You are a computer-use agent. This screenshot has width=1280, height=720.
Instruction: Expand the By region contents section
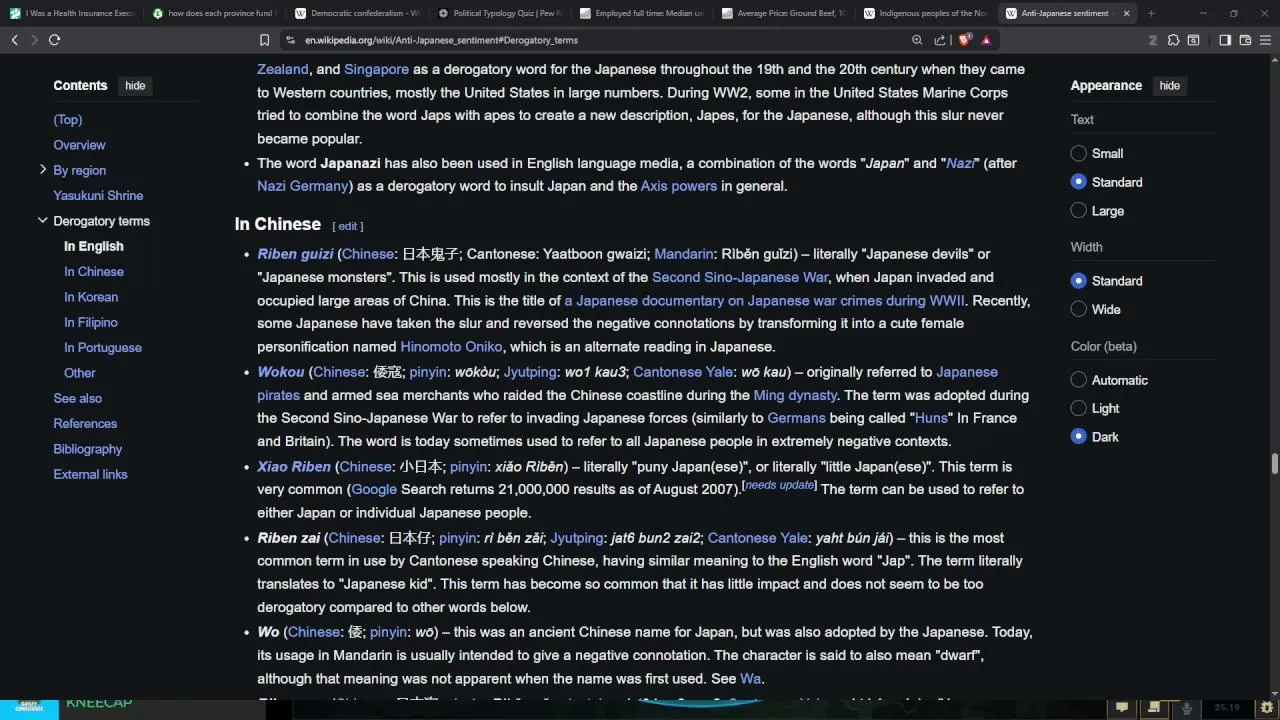pyautogui.click(x=43, y=170)
